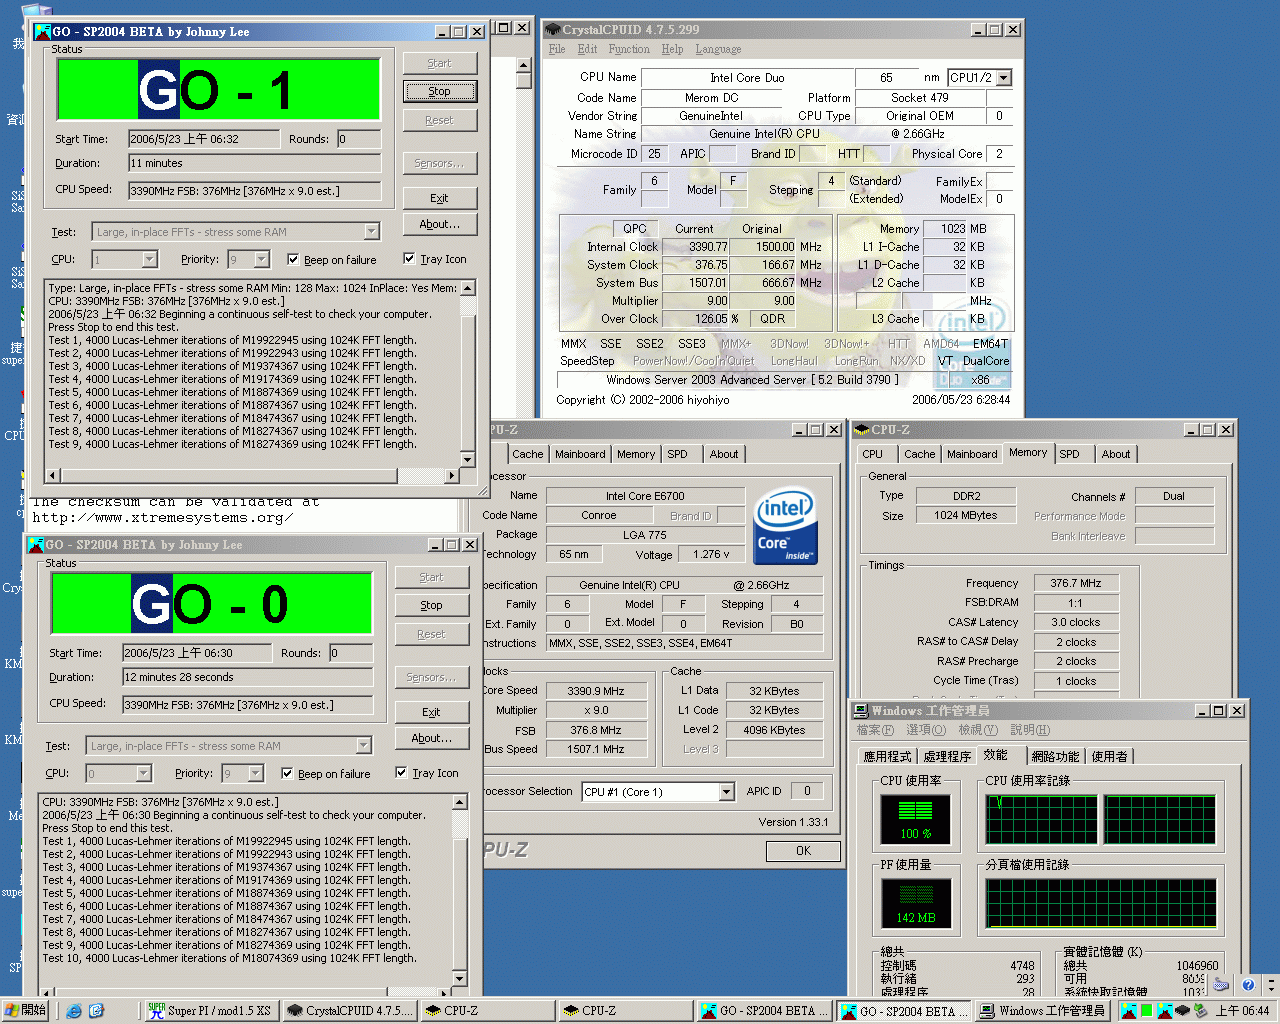
Task: Open the Function menu in CrystalCPUID
Action: 628,49
